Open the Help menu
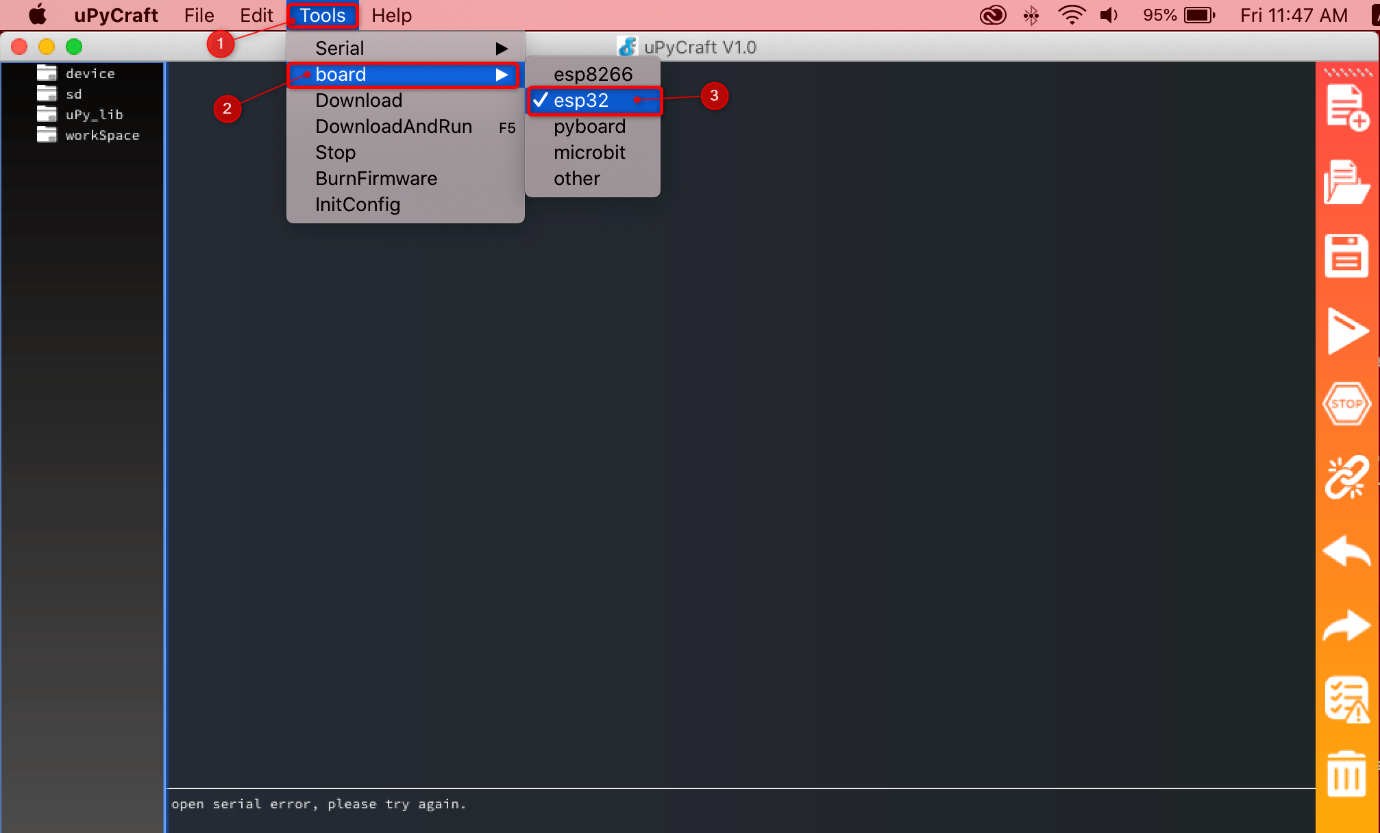 pos(391,15)
